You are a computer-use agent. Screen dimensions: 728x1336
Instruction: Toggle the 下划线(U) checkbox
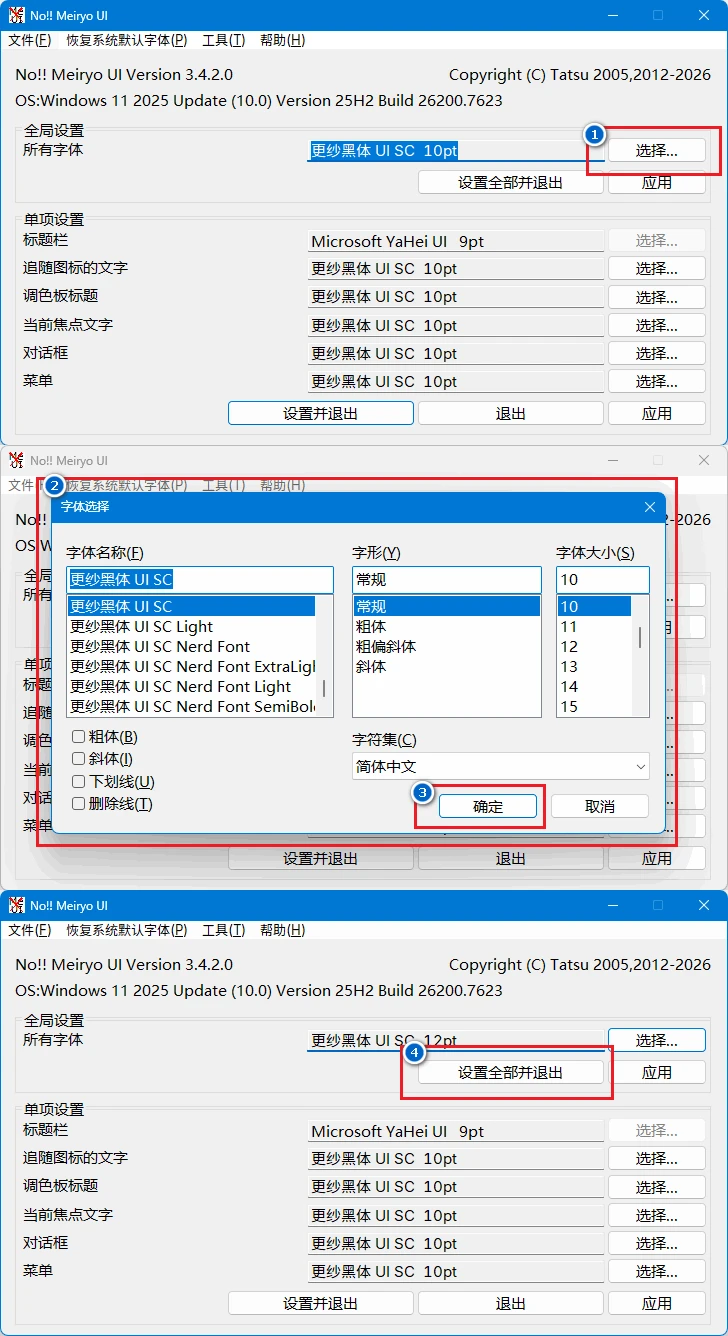pos(79,782)
